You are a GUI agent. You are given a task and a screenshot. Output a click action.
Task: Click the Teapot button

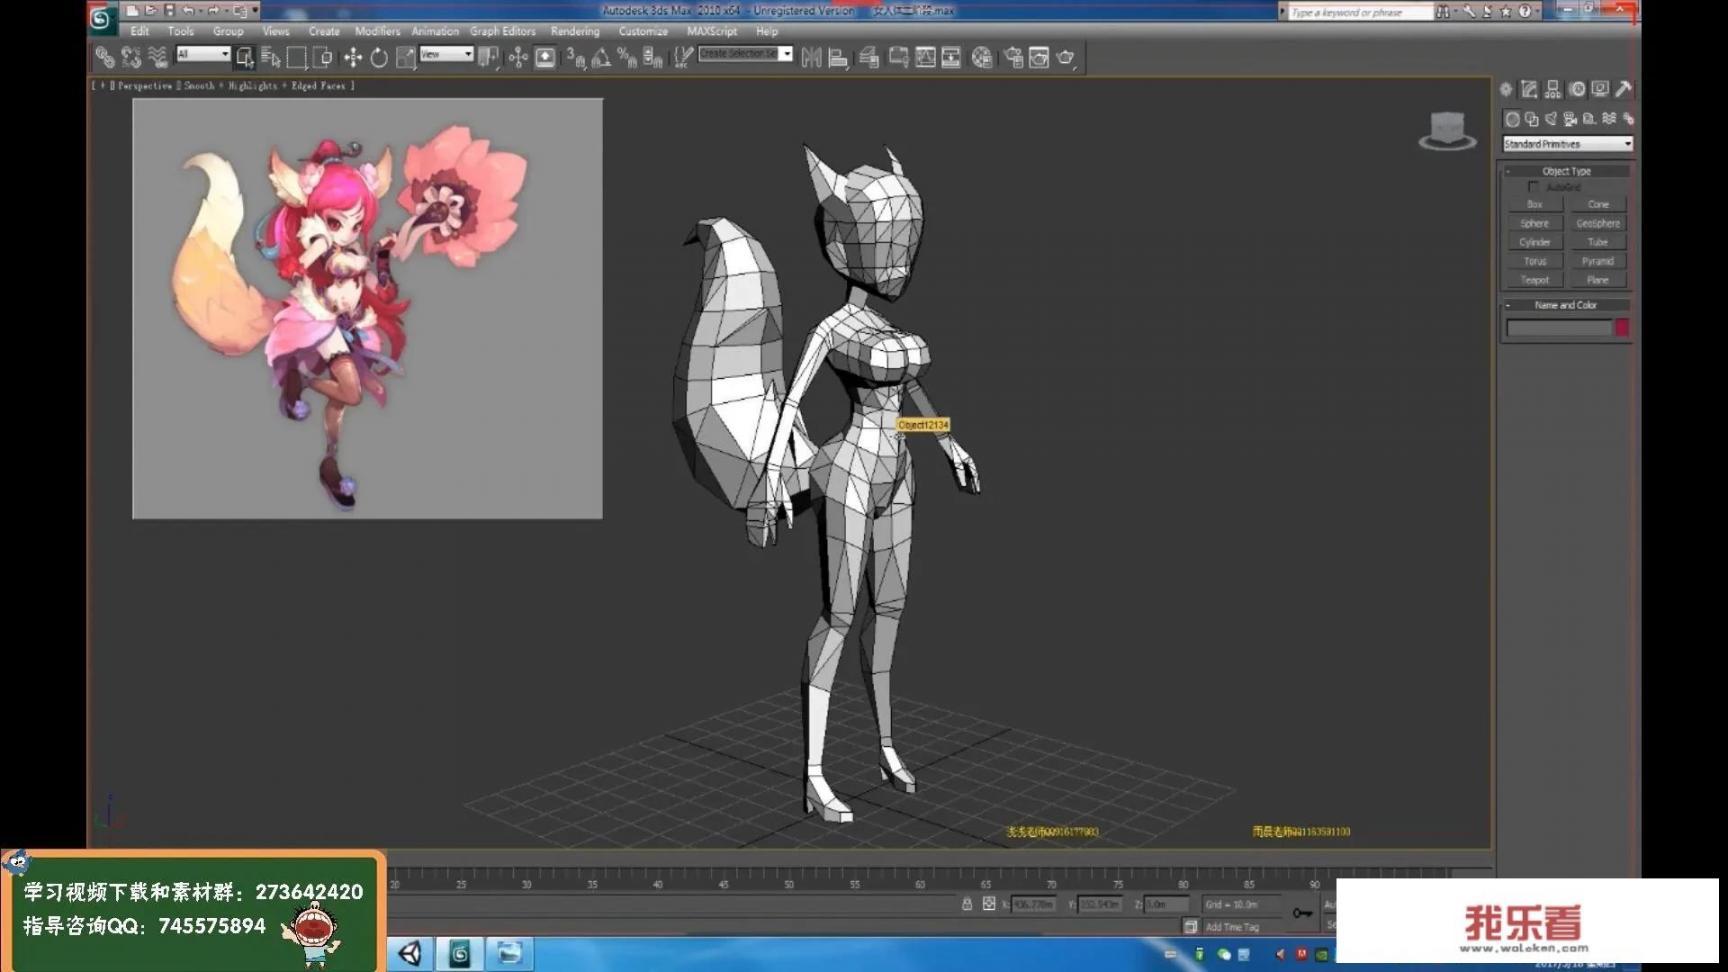click(1535, 280)
